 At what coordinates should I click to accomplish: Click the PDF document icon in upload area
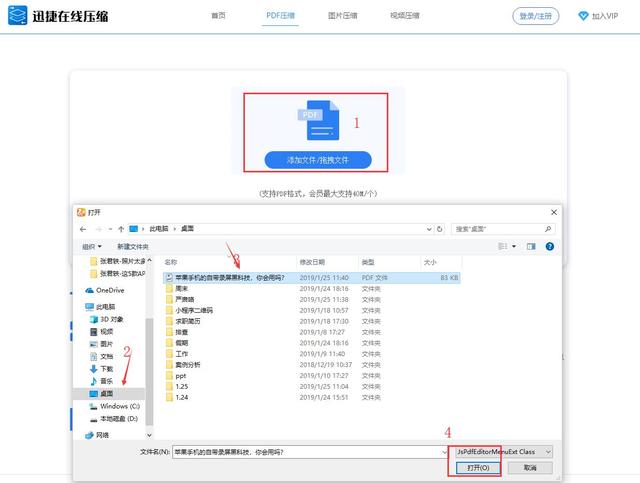(x=317, y=122)
